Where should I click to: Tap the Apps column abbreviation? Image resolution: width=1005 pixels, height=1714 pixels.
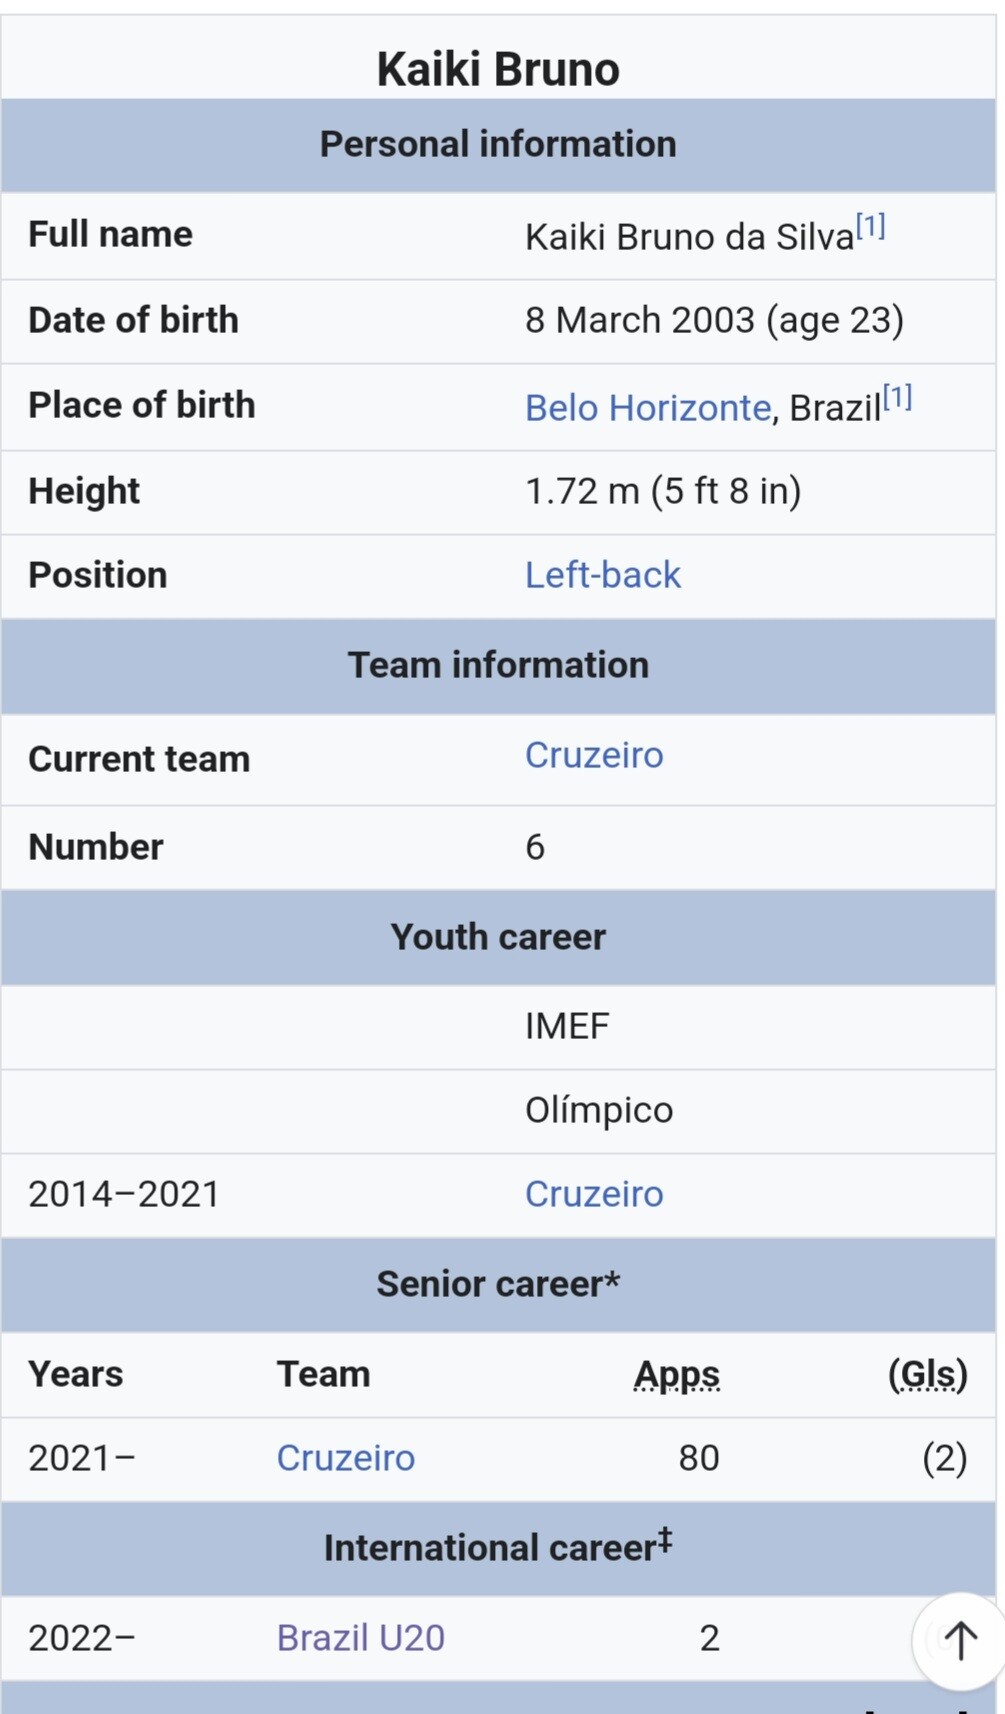coord(677,1375)
